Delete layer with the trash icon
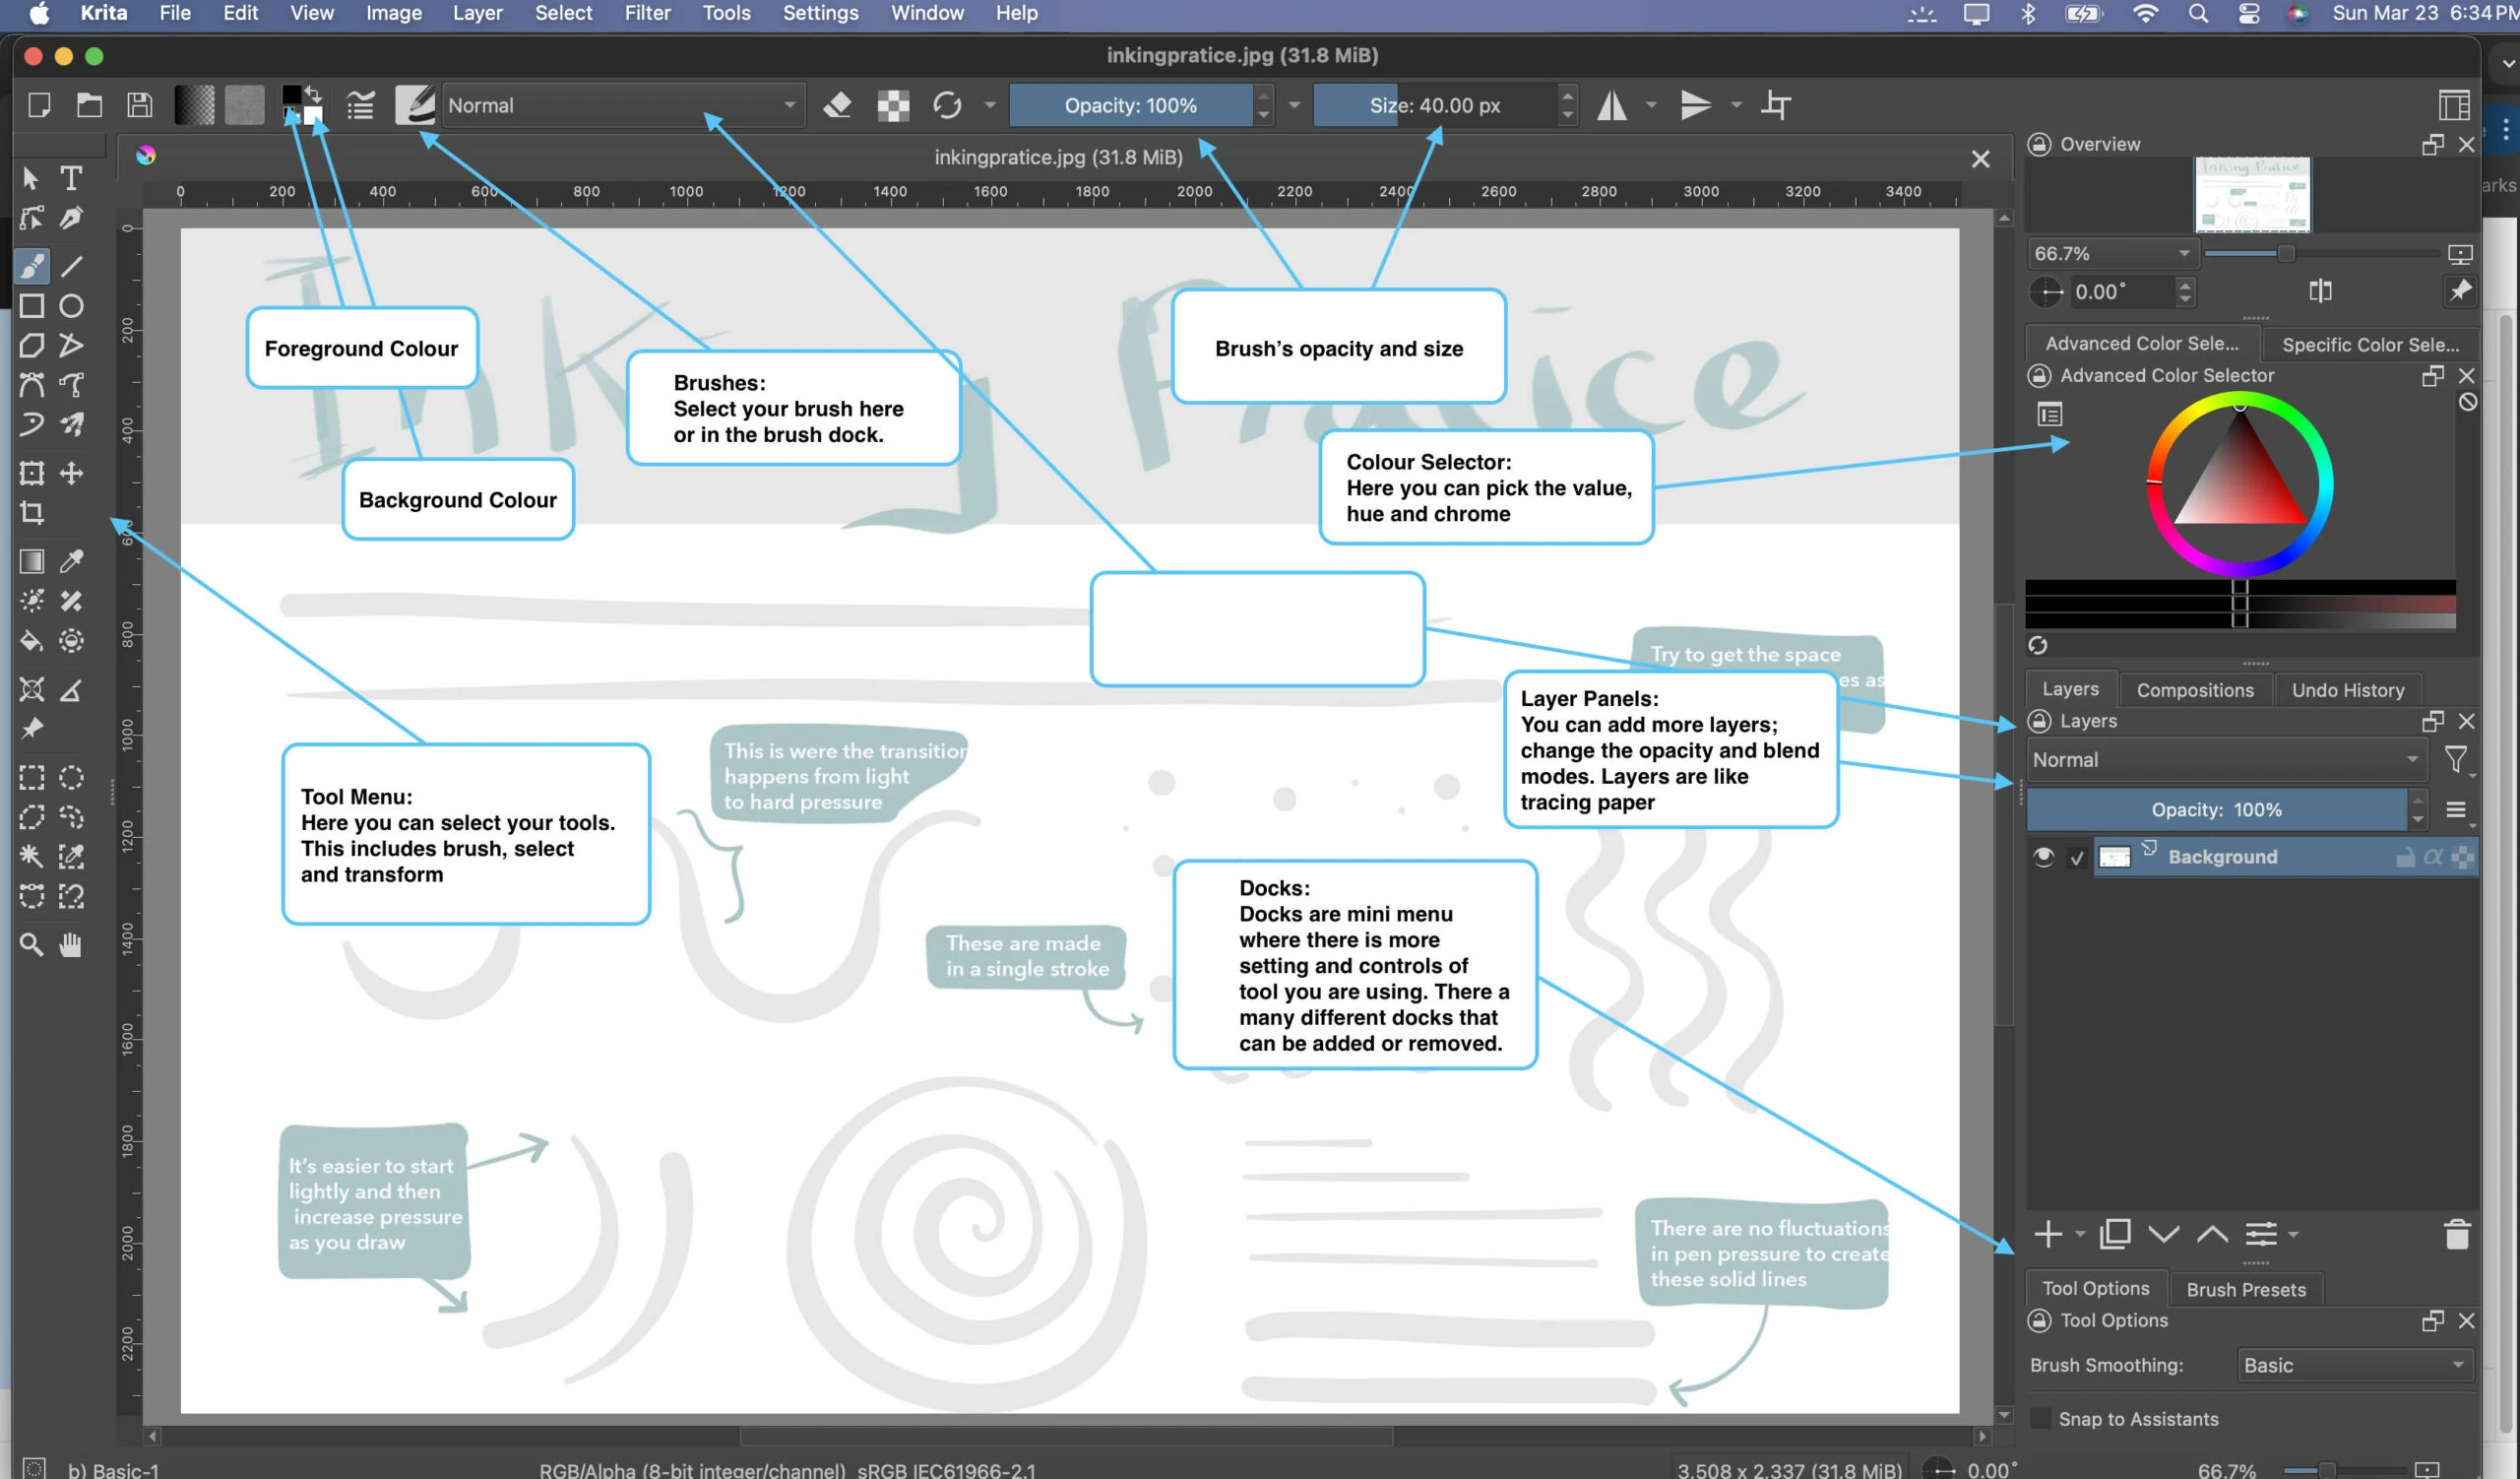The height and width of the screenshot is (1479, 2520). pos(2456,1235)
